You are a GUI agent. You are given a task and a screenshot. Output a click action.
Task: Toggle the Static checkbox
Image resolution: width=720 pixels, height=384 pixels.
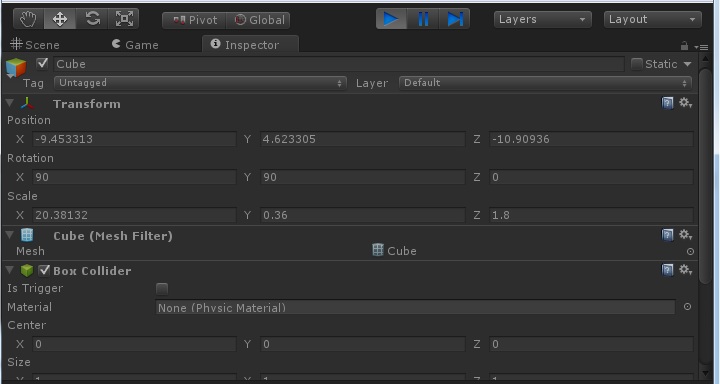pyautogui.click(x=636, y=64)
